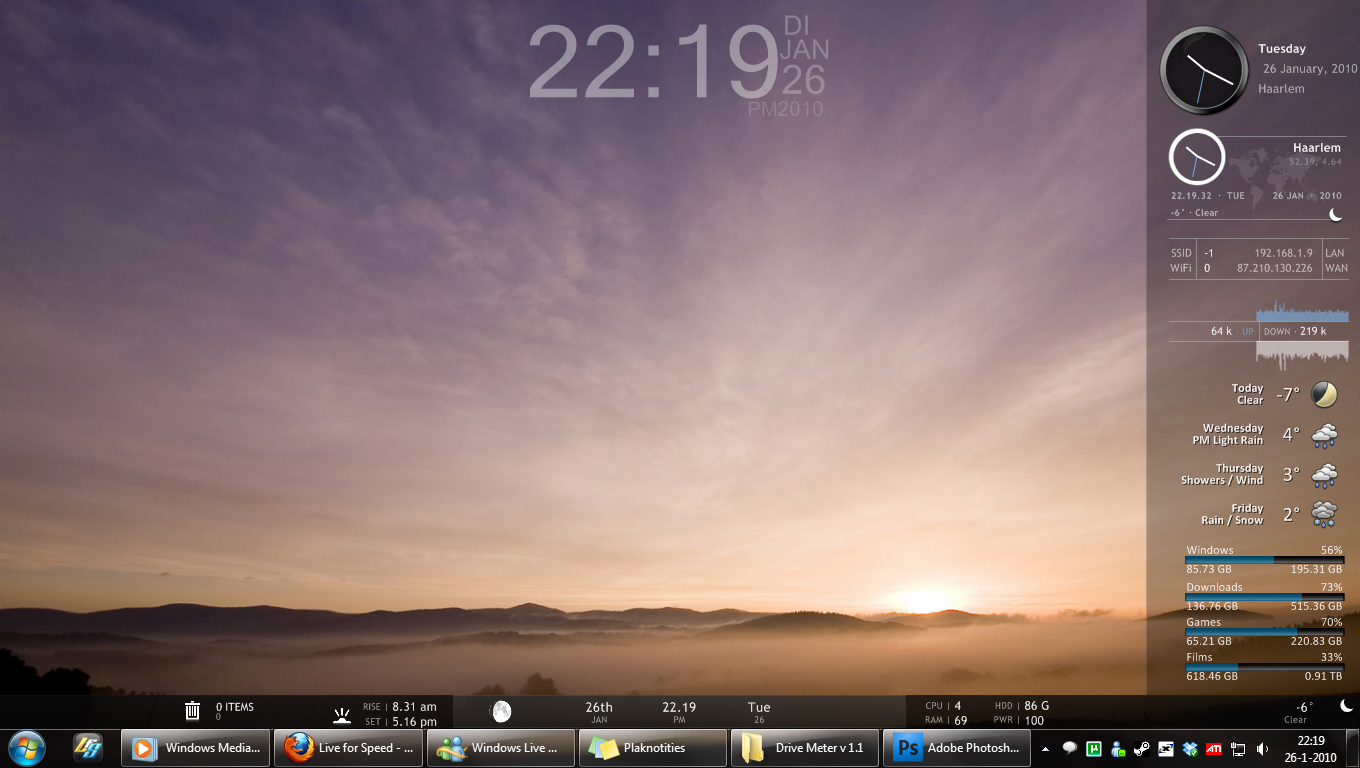This screenshot has width=1360, height=768.
Task: Click the CPU usage value '4'
Action: [958, 706]
